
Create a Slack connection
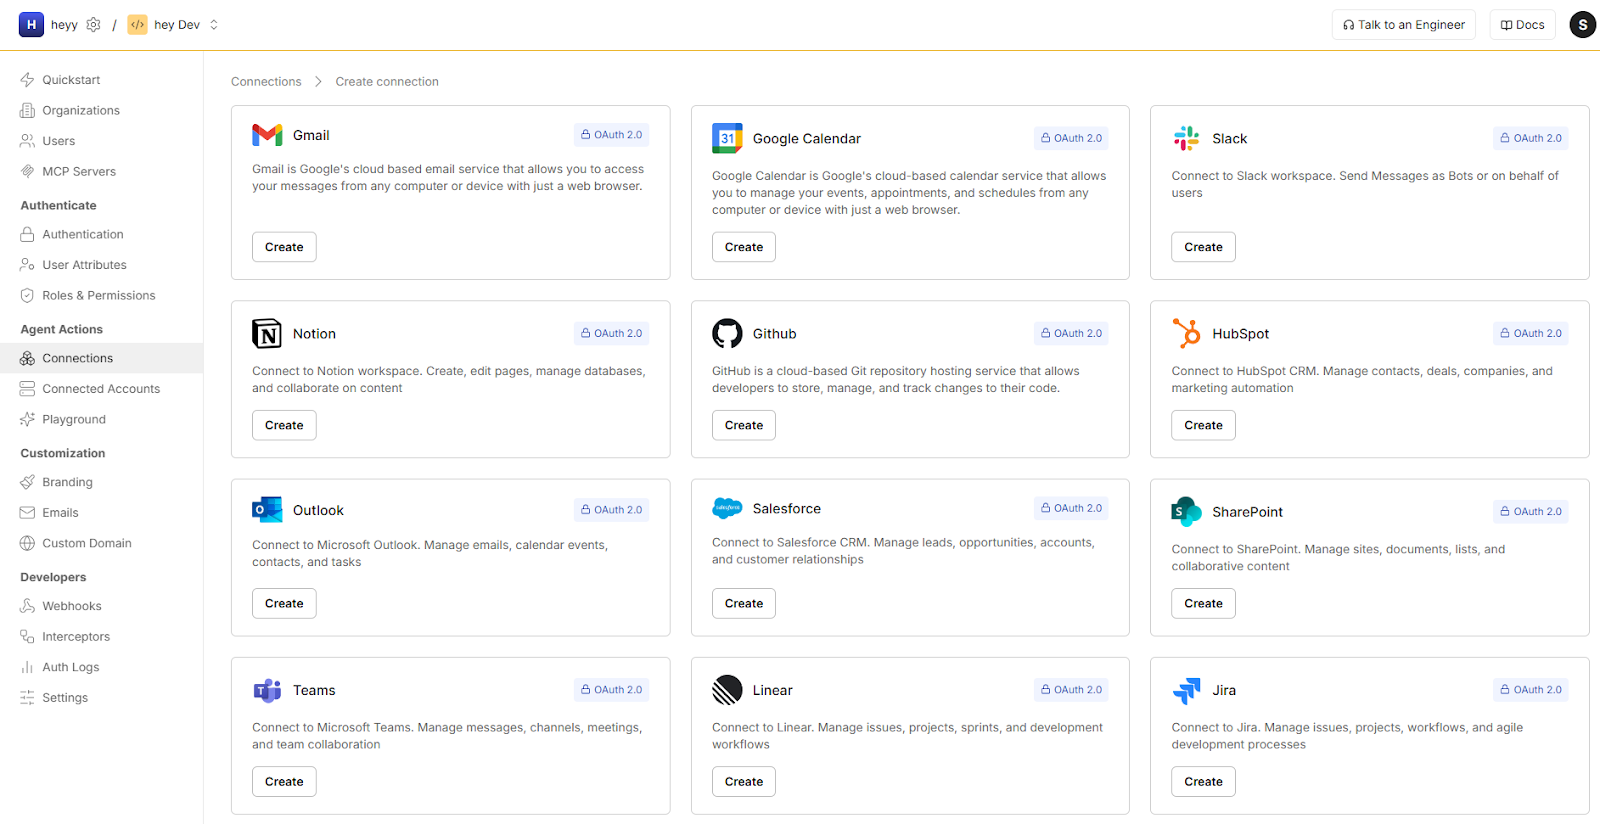1203,247
